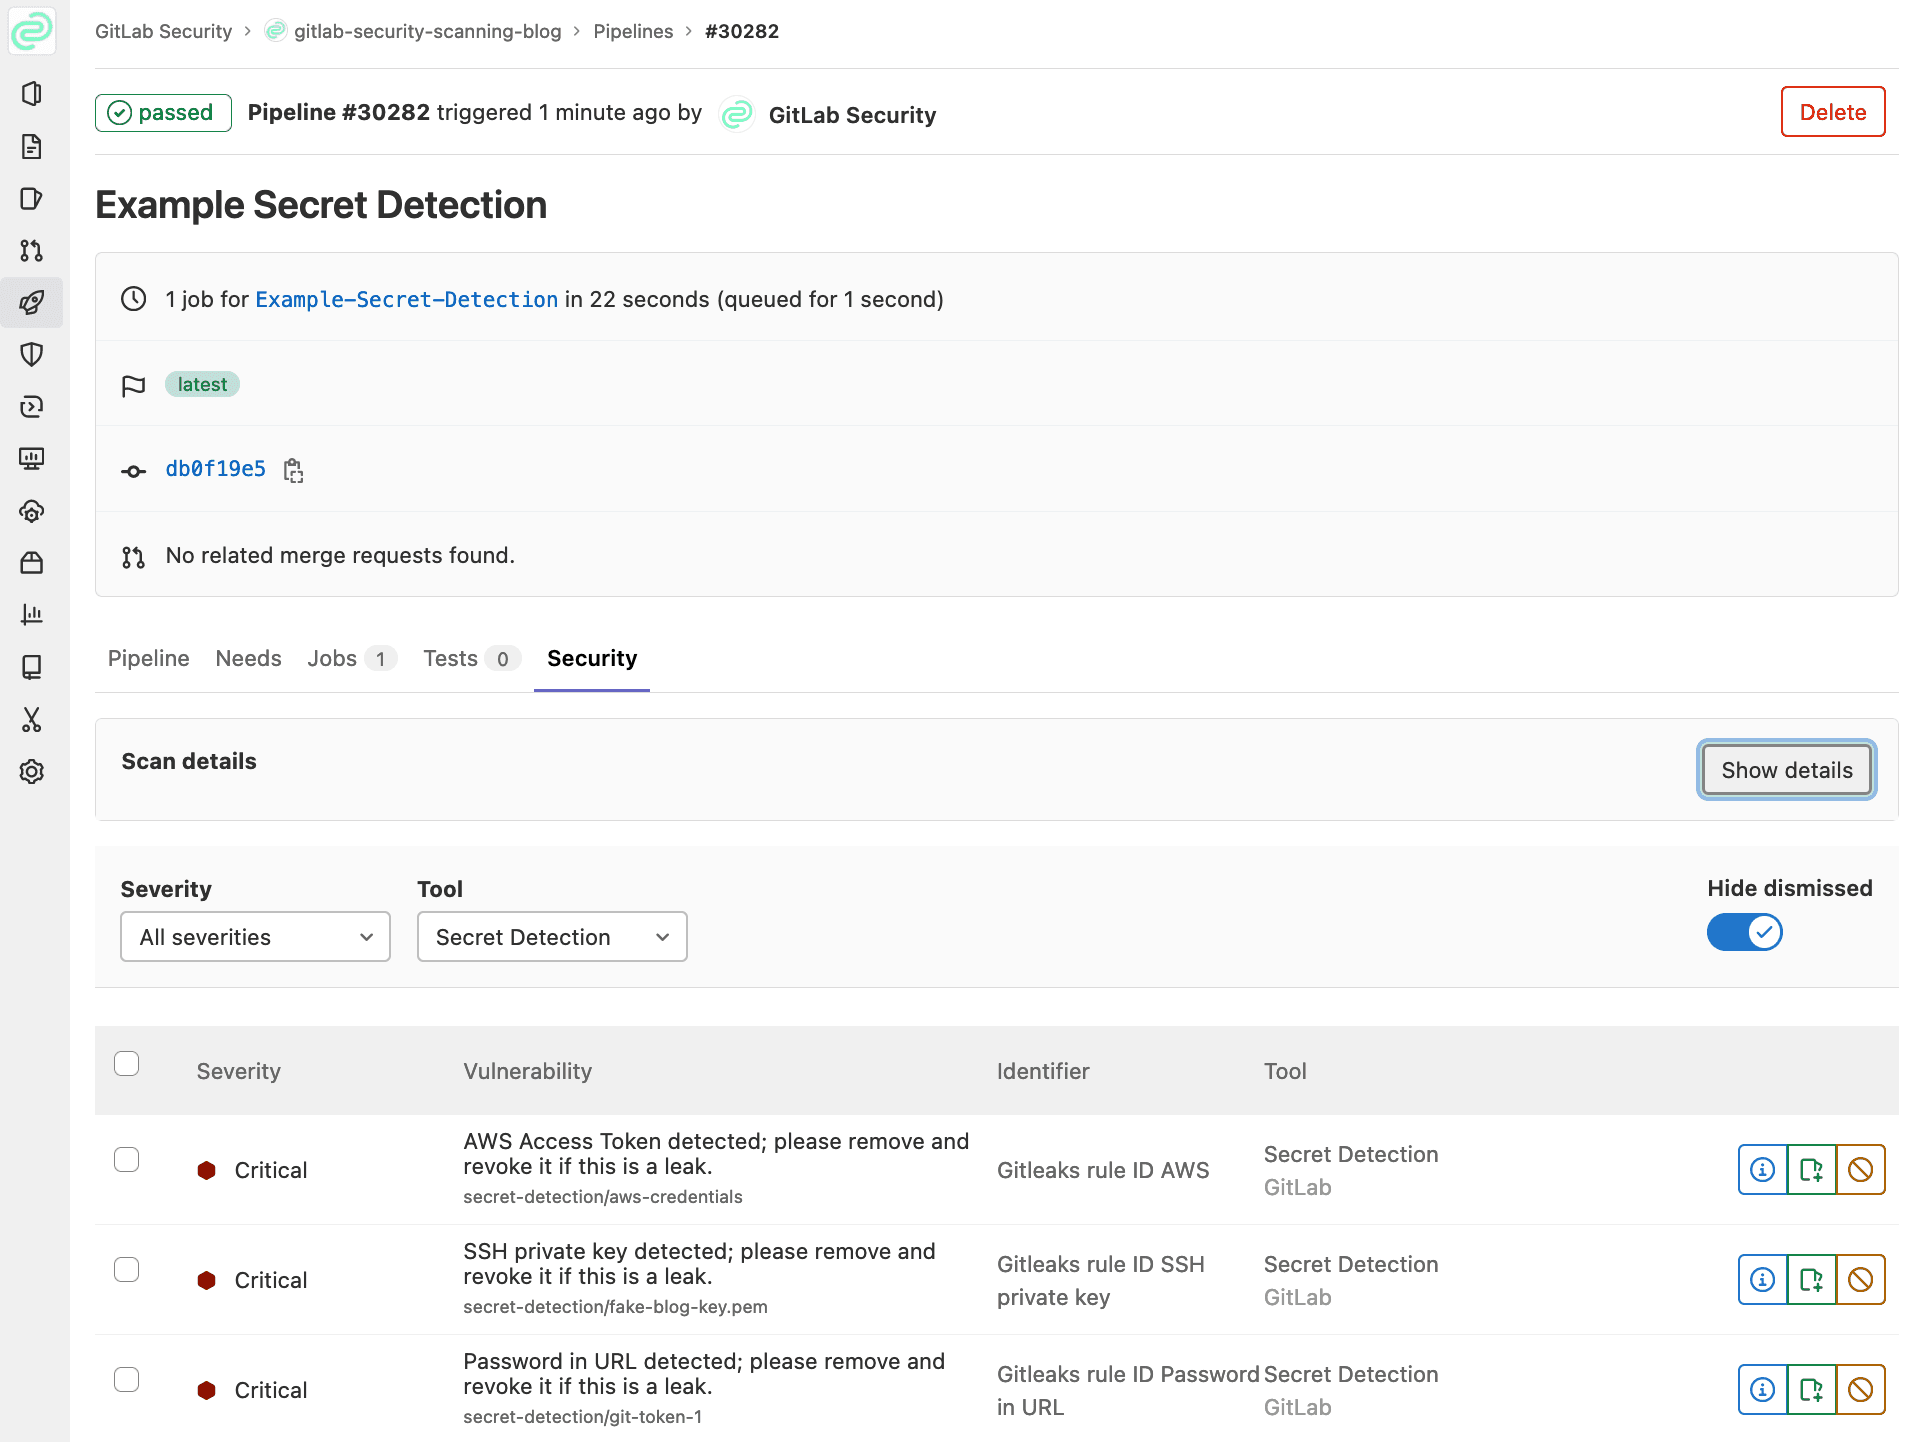Open the All severities dropdown

coord(255,937)
